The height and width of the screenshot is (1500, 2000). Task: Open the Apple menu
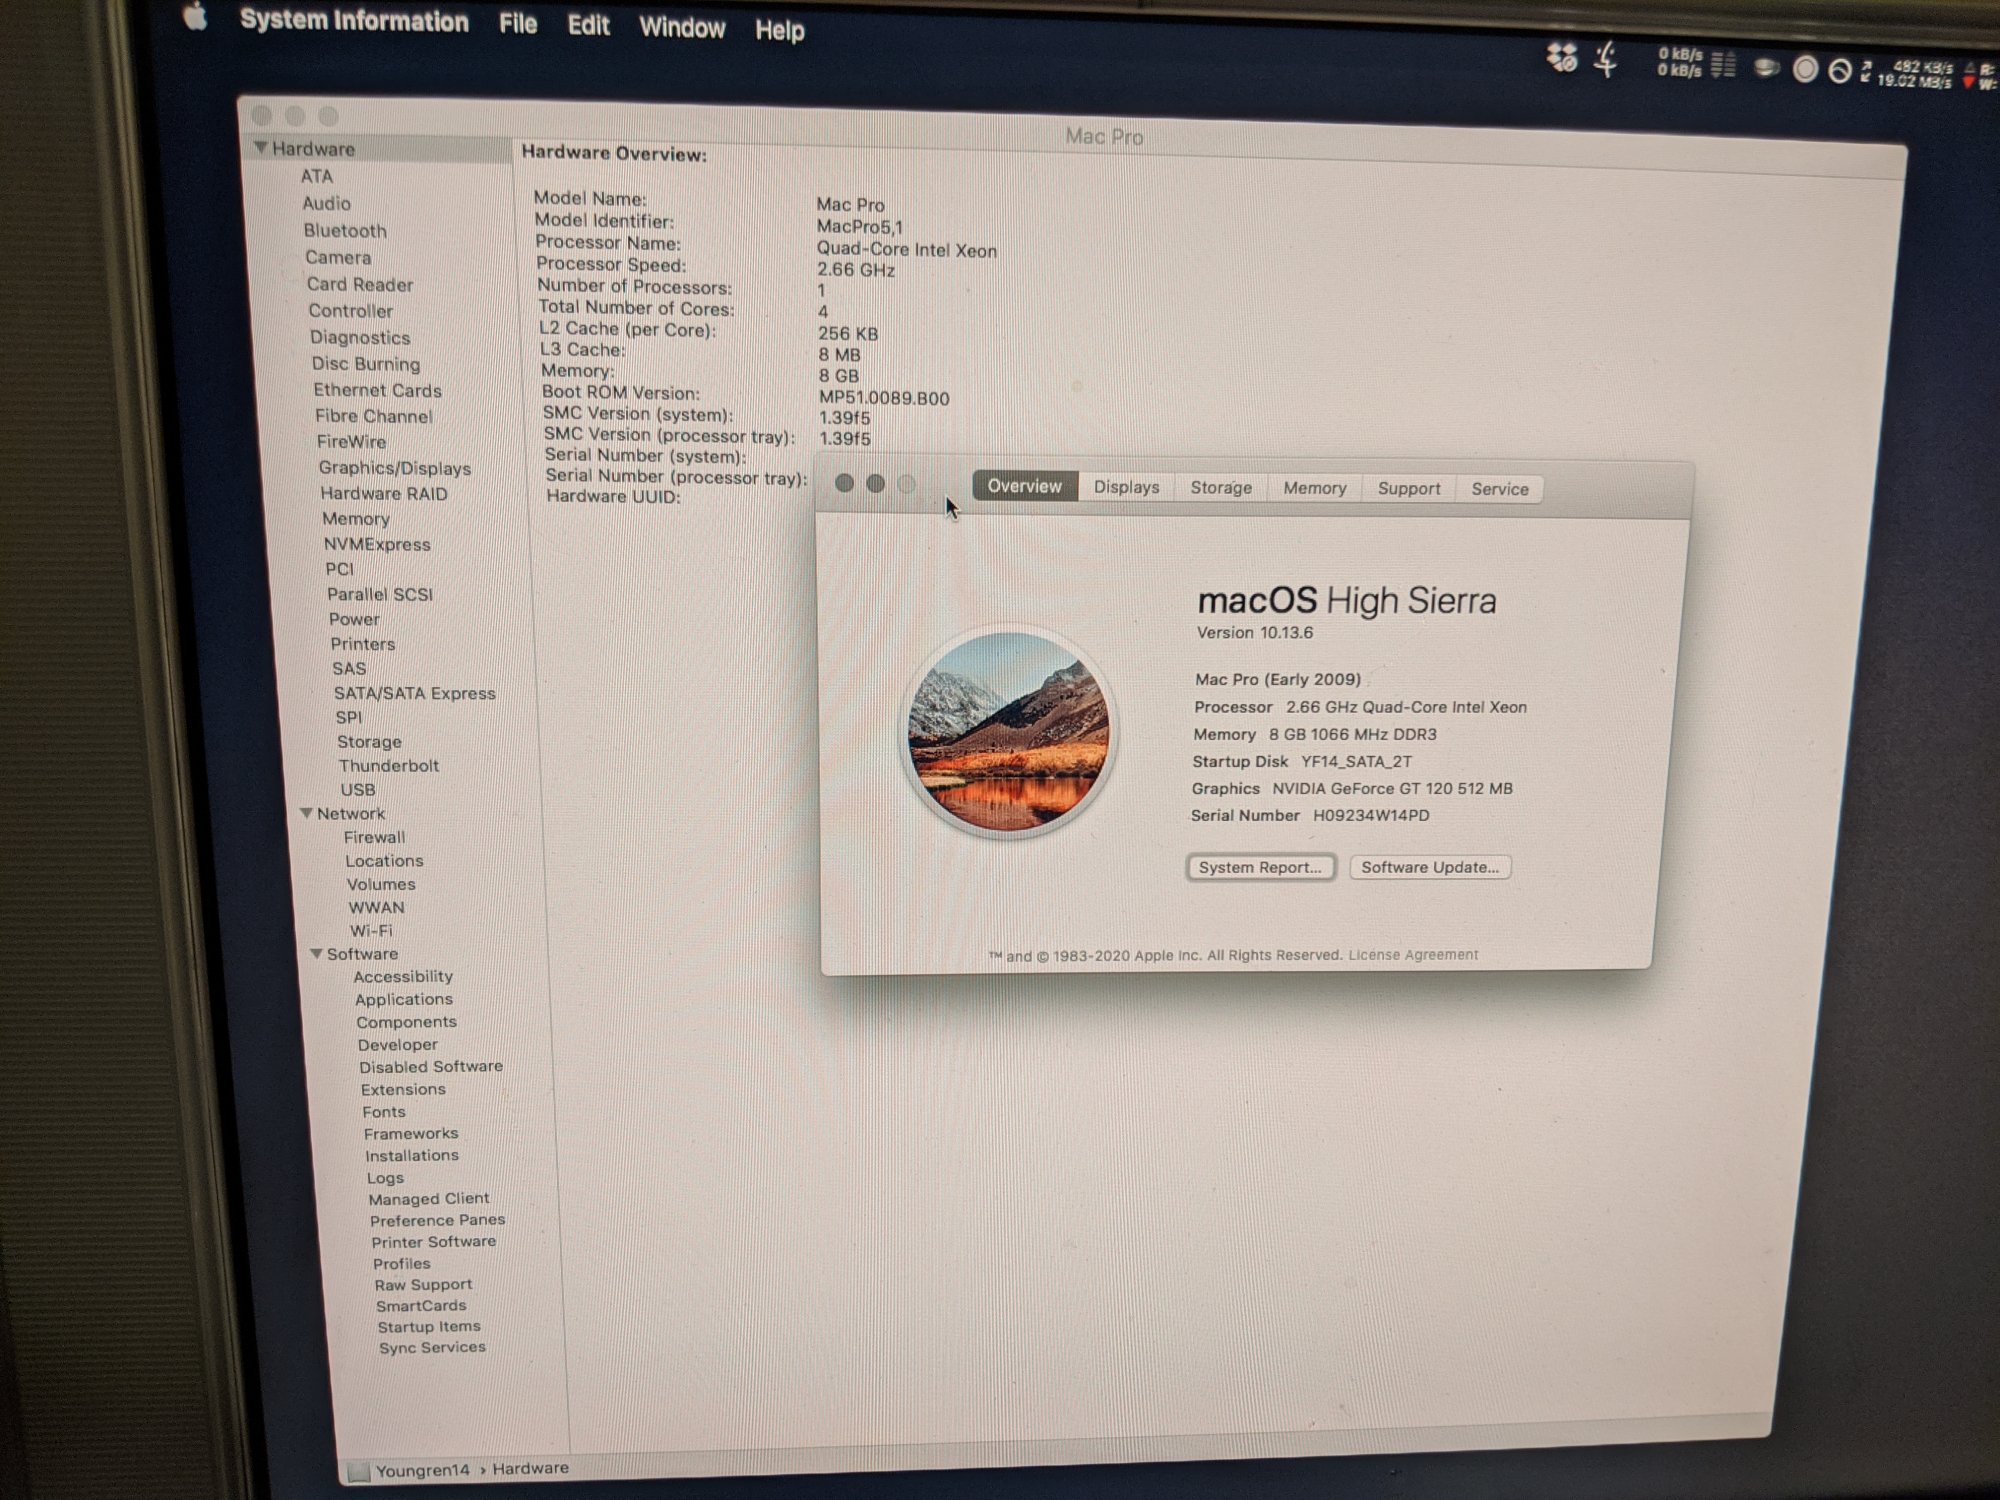[195, 17]
